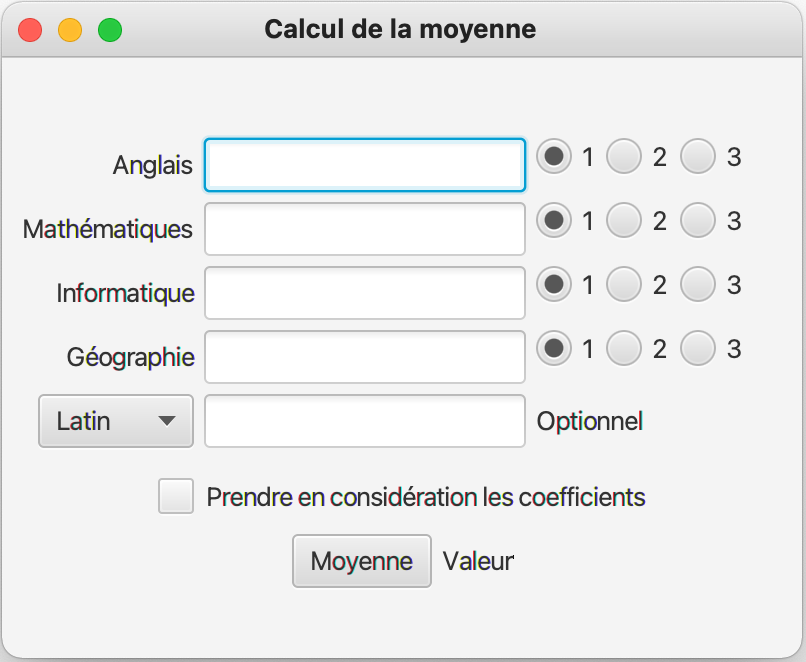Screen dimensions: 806x662
Task: Set Informatique coefficient to 2
Action: tap(624, 285)
